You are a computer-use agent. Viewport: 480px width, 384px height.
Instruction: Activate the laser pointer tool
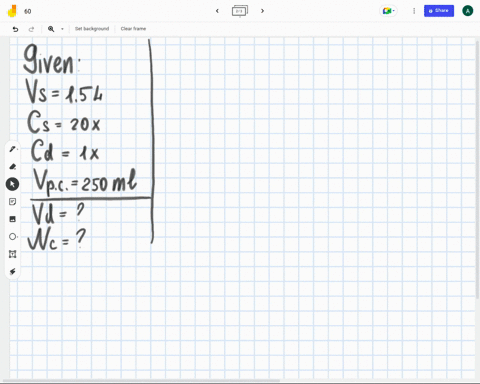[x=13, y=272]
